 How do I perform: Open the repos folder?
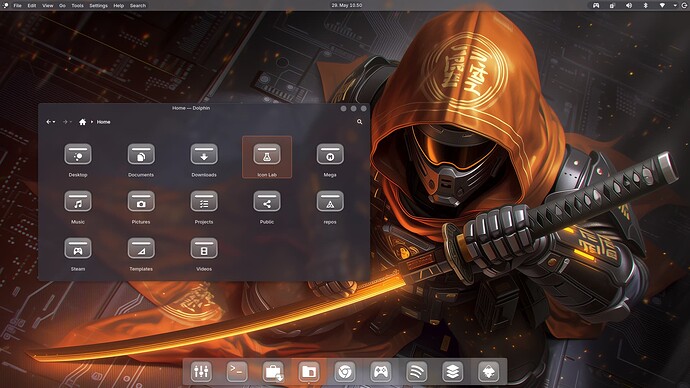tap(330, 207)
